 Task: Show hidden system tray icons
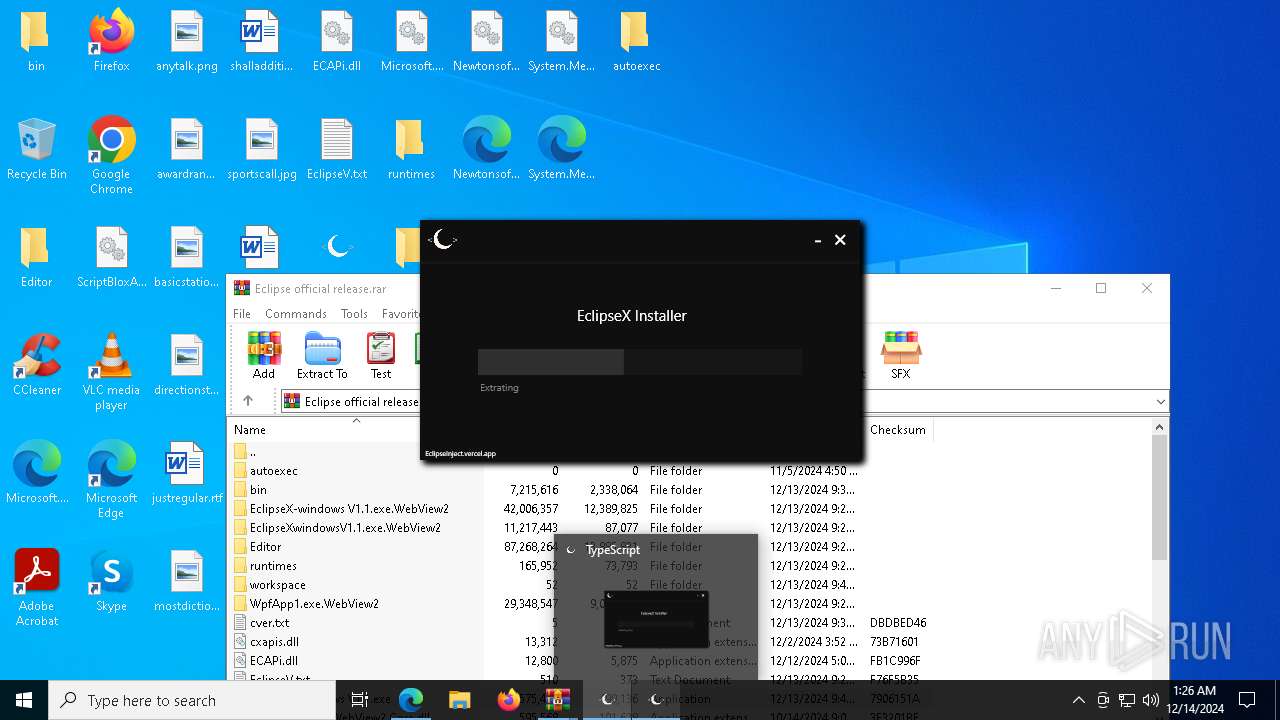tap(1078, 700)
